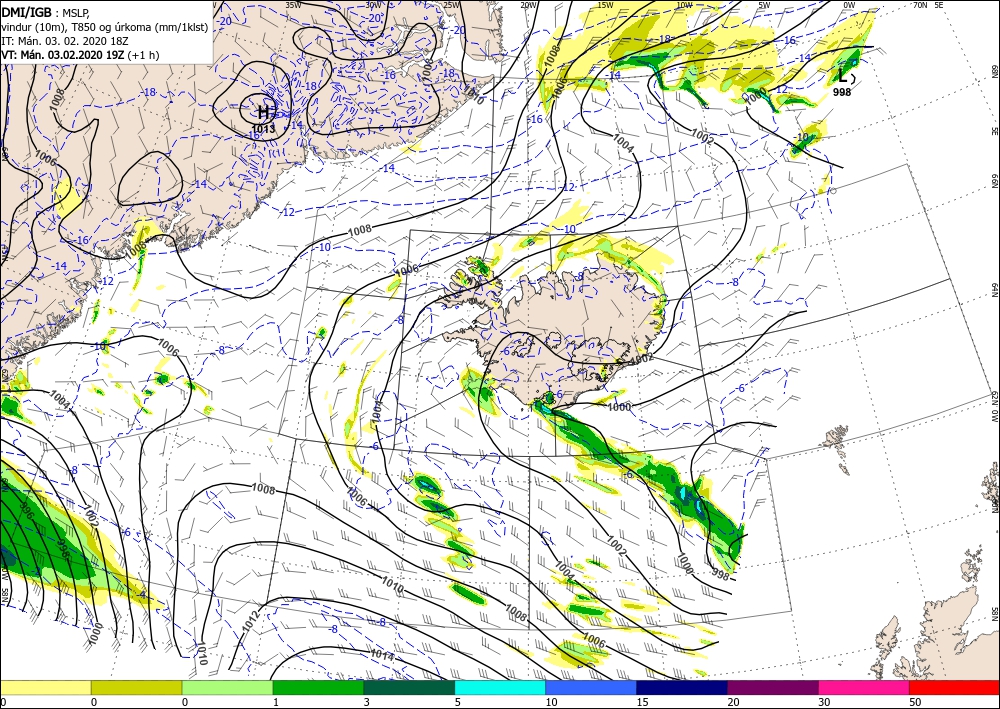The image size is (1000, 709).
Task: Click the '1013' pressure value below H
Action: (263, 129)
